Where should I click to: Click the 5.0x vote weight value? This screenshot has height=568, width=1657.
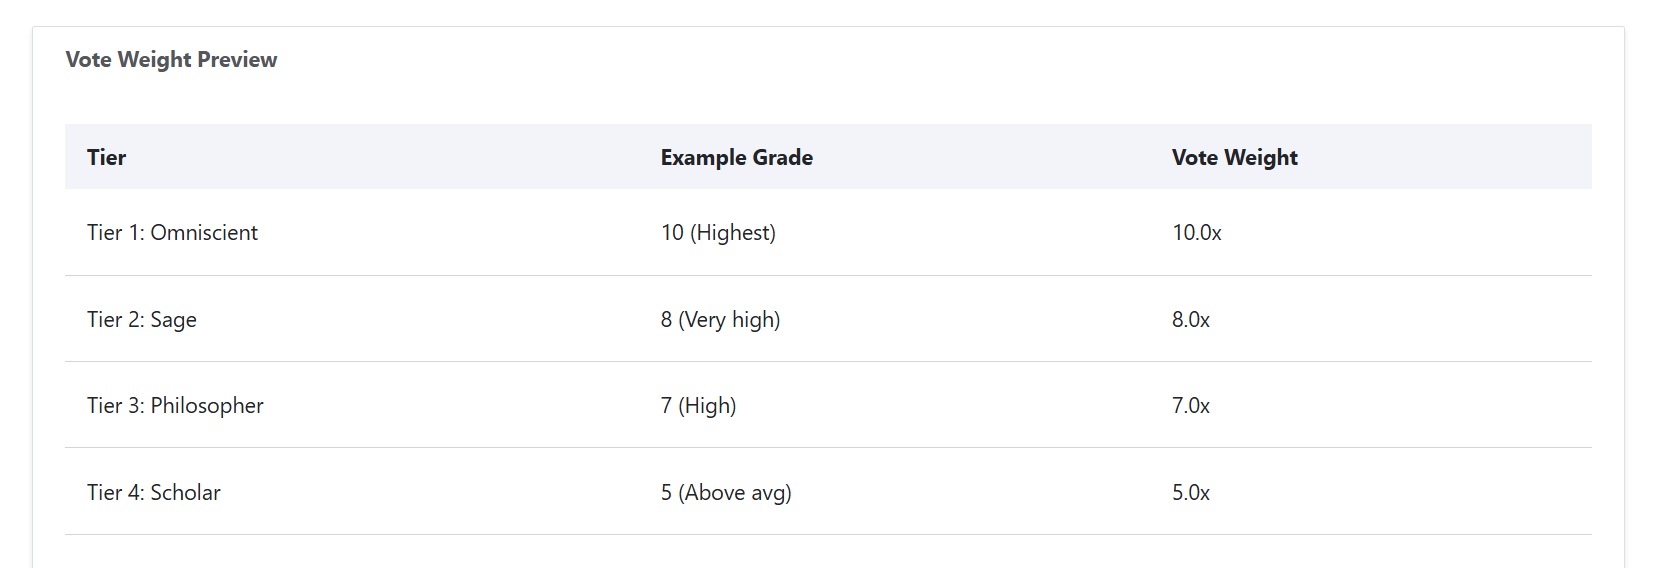(x=1190, y=493)
